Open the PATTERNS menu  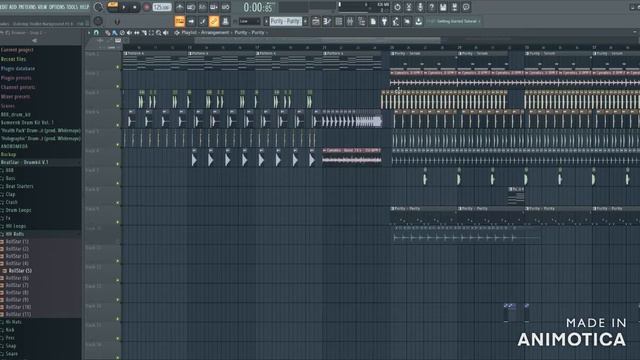[27, 7]
